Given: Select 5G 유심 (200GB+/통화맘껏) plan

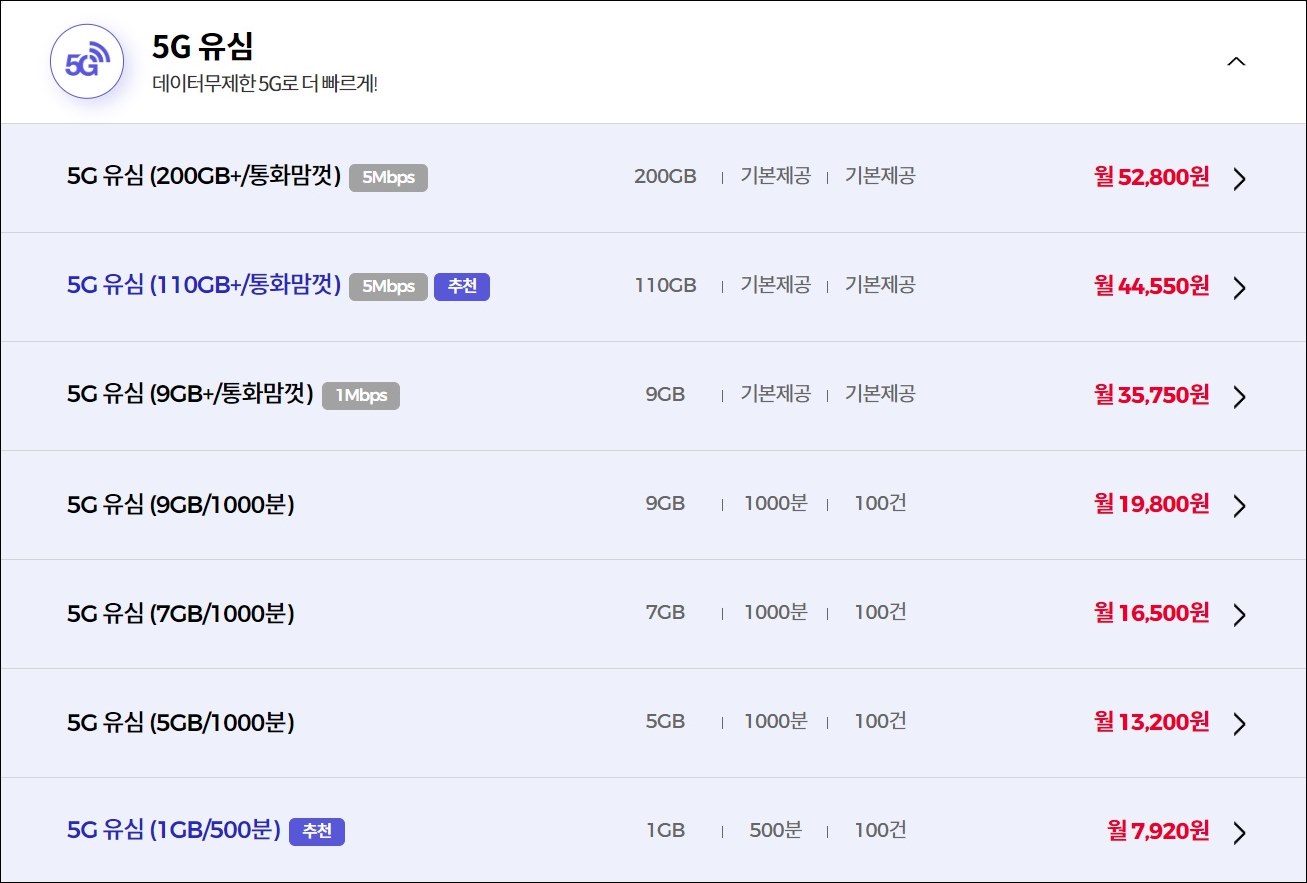Looking at the screenshot, I should 204,177.
